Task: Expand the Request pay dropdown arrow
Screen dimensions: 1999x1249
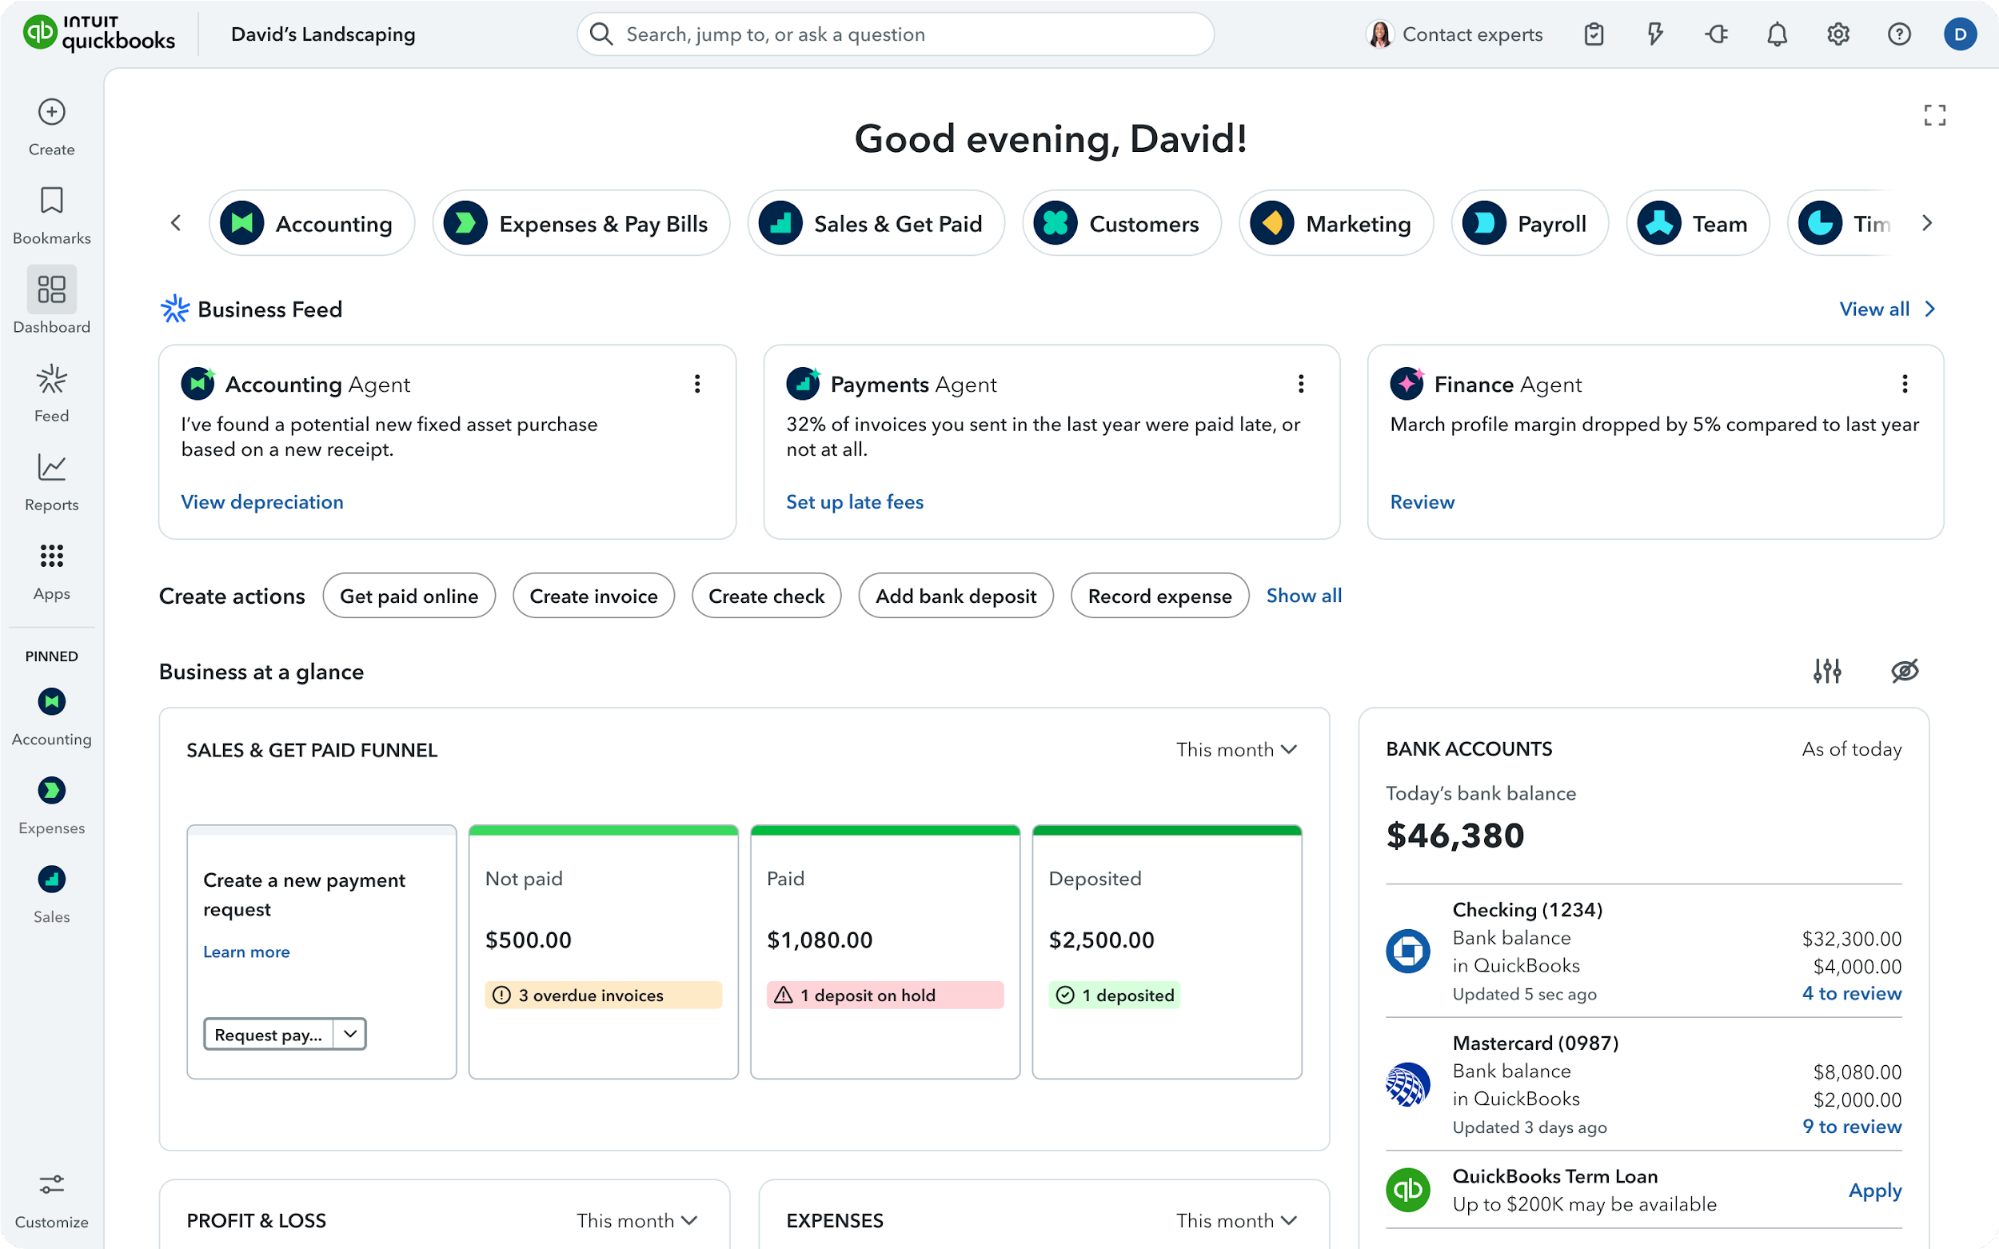Action: coord(350,1034)
